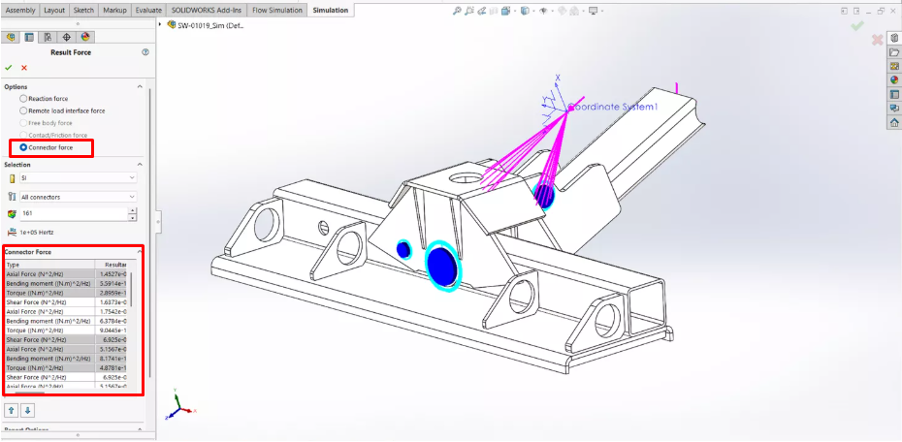Open the DimXpertManager crosshair tab

(66, 37)
